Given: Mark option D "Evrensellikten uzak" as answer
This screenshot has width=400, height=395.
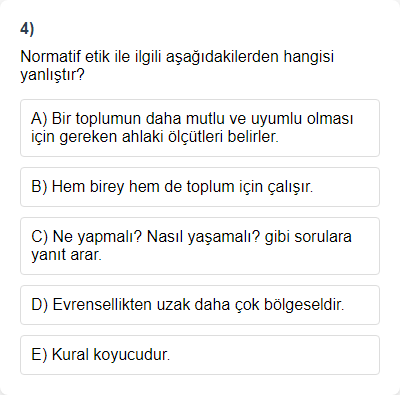Looking at the screenshot, I should (x=200, y=305).
